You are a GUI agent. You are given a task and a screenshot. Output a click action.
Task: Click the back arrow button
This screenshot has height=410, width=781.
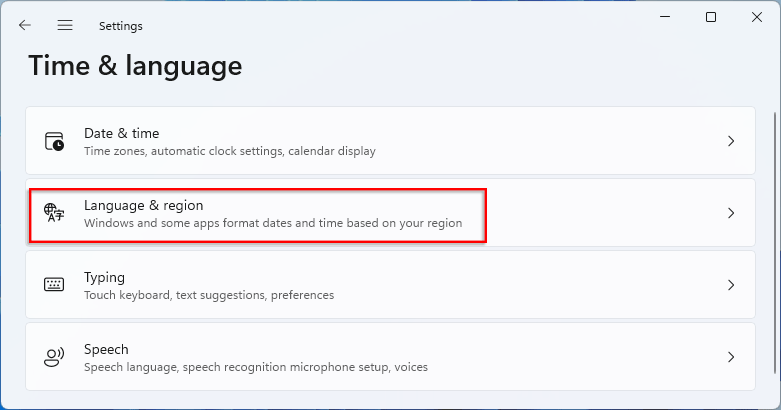tap(25, 25)
